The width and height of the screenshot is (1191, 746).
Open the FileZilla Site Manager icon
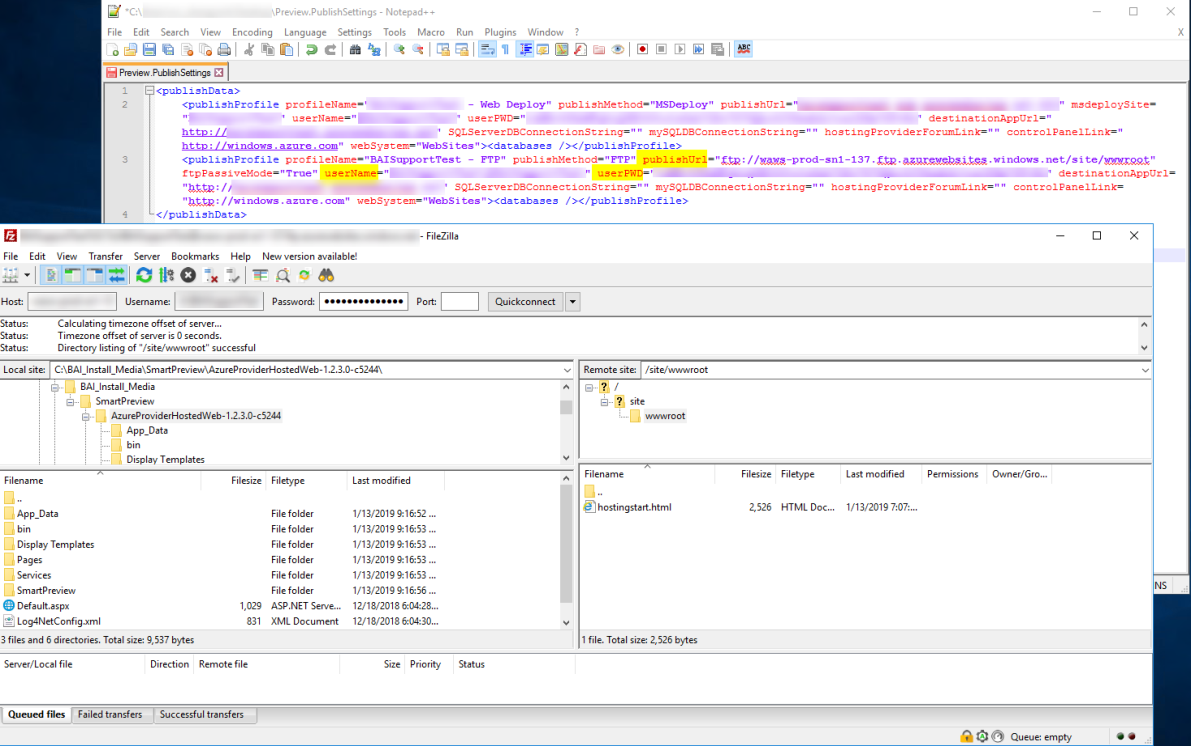pos(11,275)
